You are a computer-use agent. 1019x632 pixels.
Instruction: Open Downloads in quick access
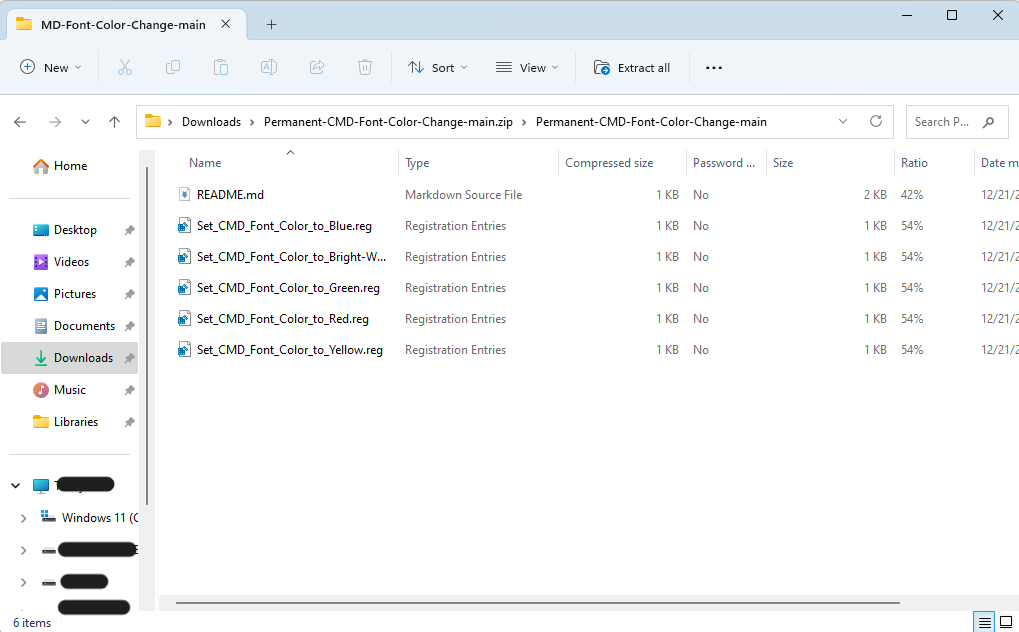pos(70,358)
